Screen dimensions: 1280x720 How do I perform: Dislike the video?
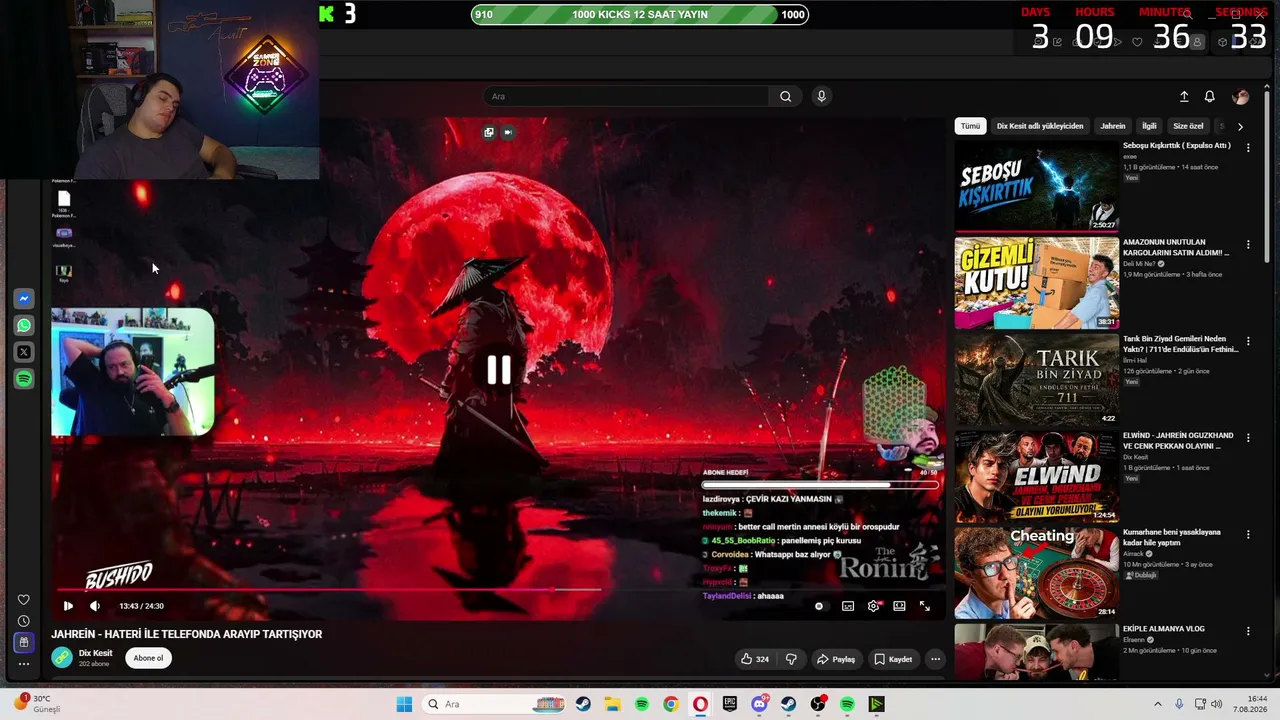[791, 659]
